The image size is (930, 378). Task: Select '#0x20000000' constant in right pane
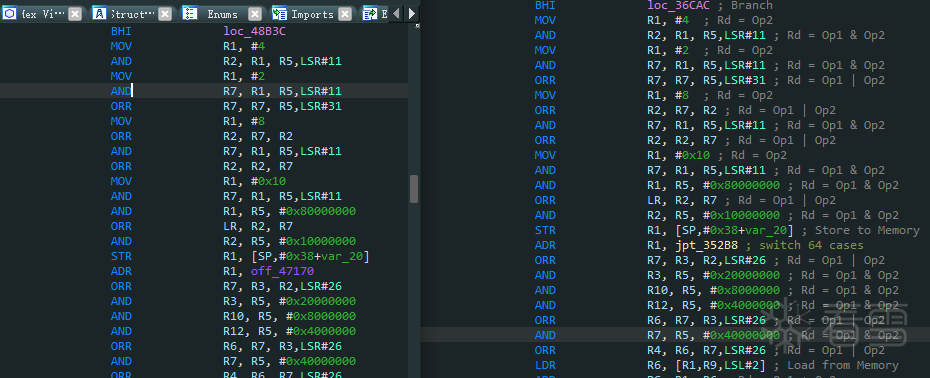click(741, 275)
